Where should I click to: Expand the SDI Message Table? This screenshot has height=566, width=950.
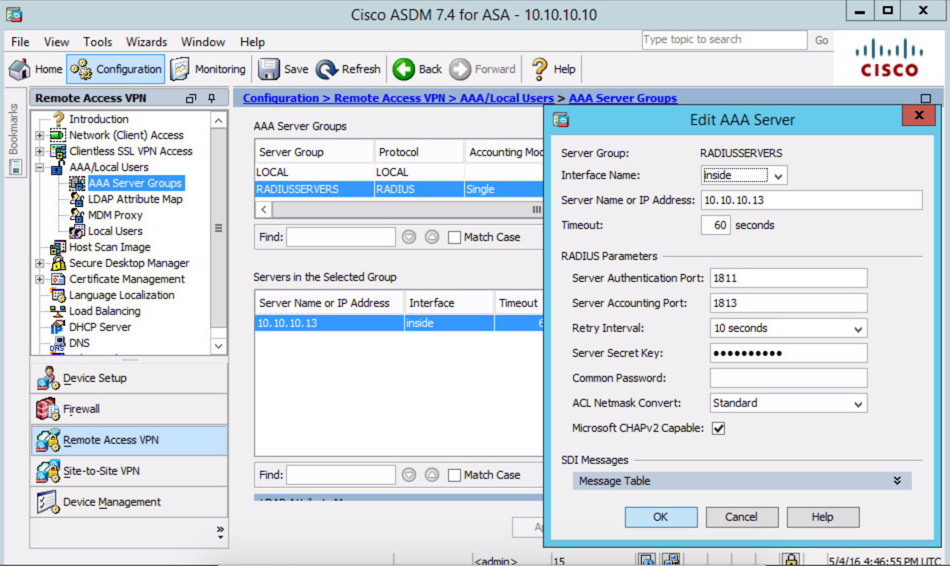pyautogui.click(x=897, y=481)
